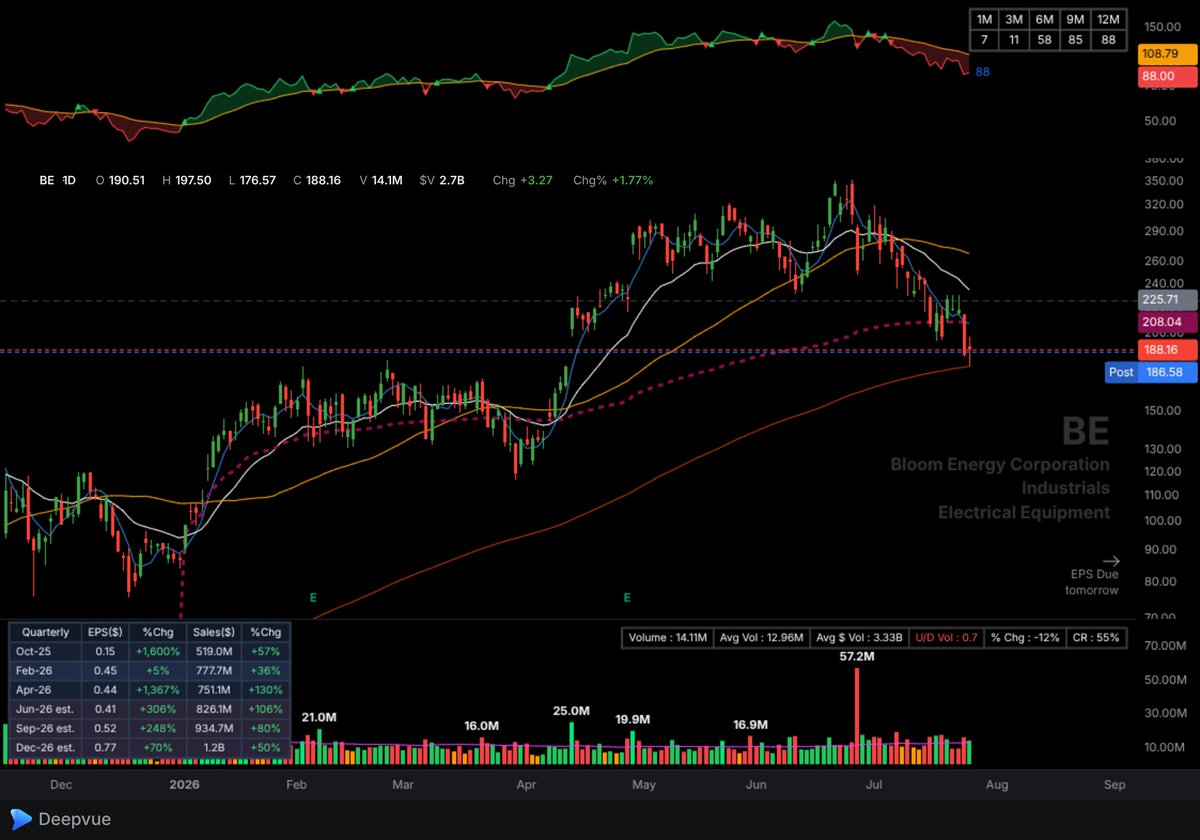Click the Avg $ Vol : 3.33B stat box
This screenshot has height=840, width=1200.
[x=860, y=637]
